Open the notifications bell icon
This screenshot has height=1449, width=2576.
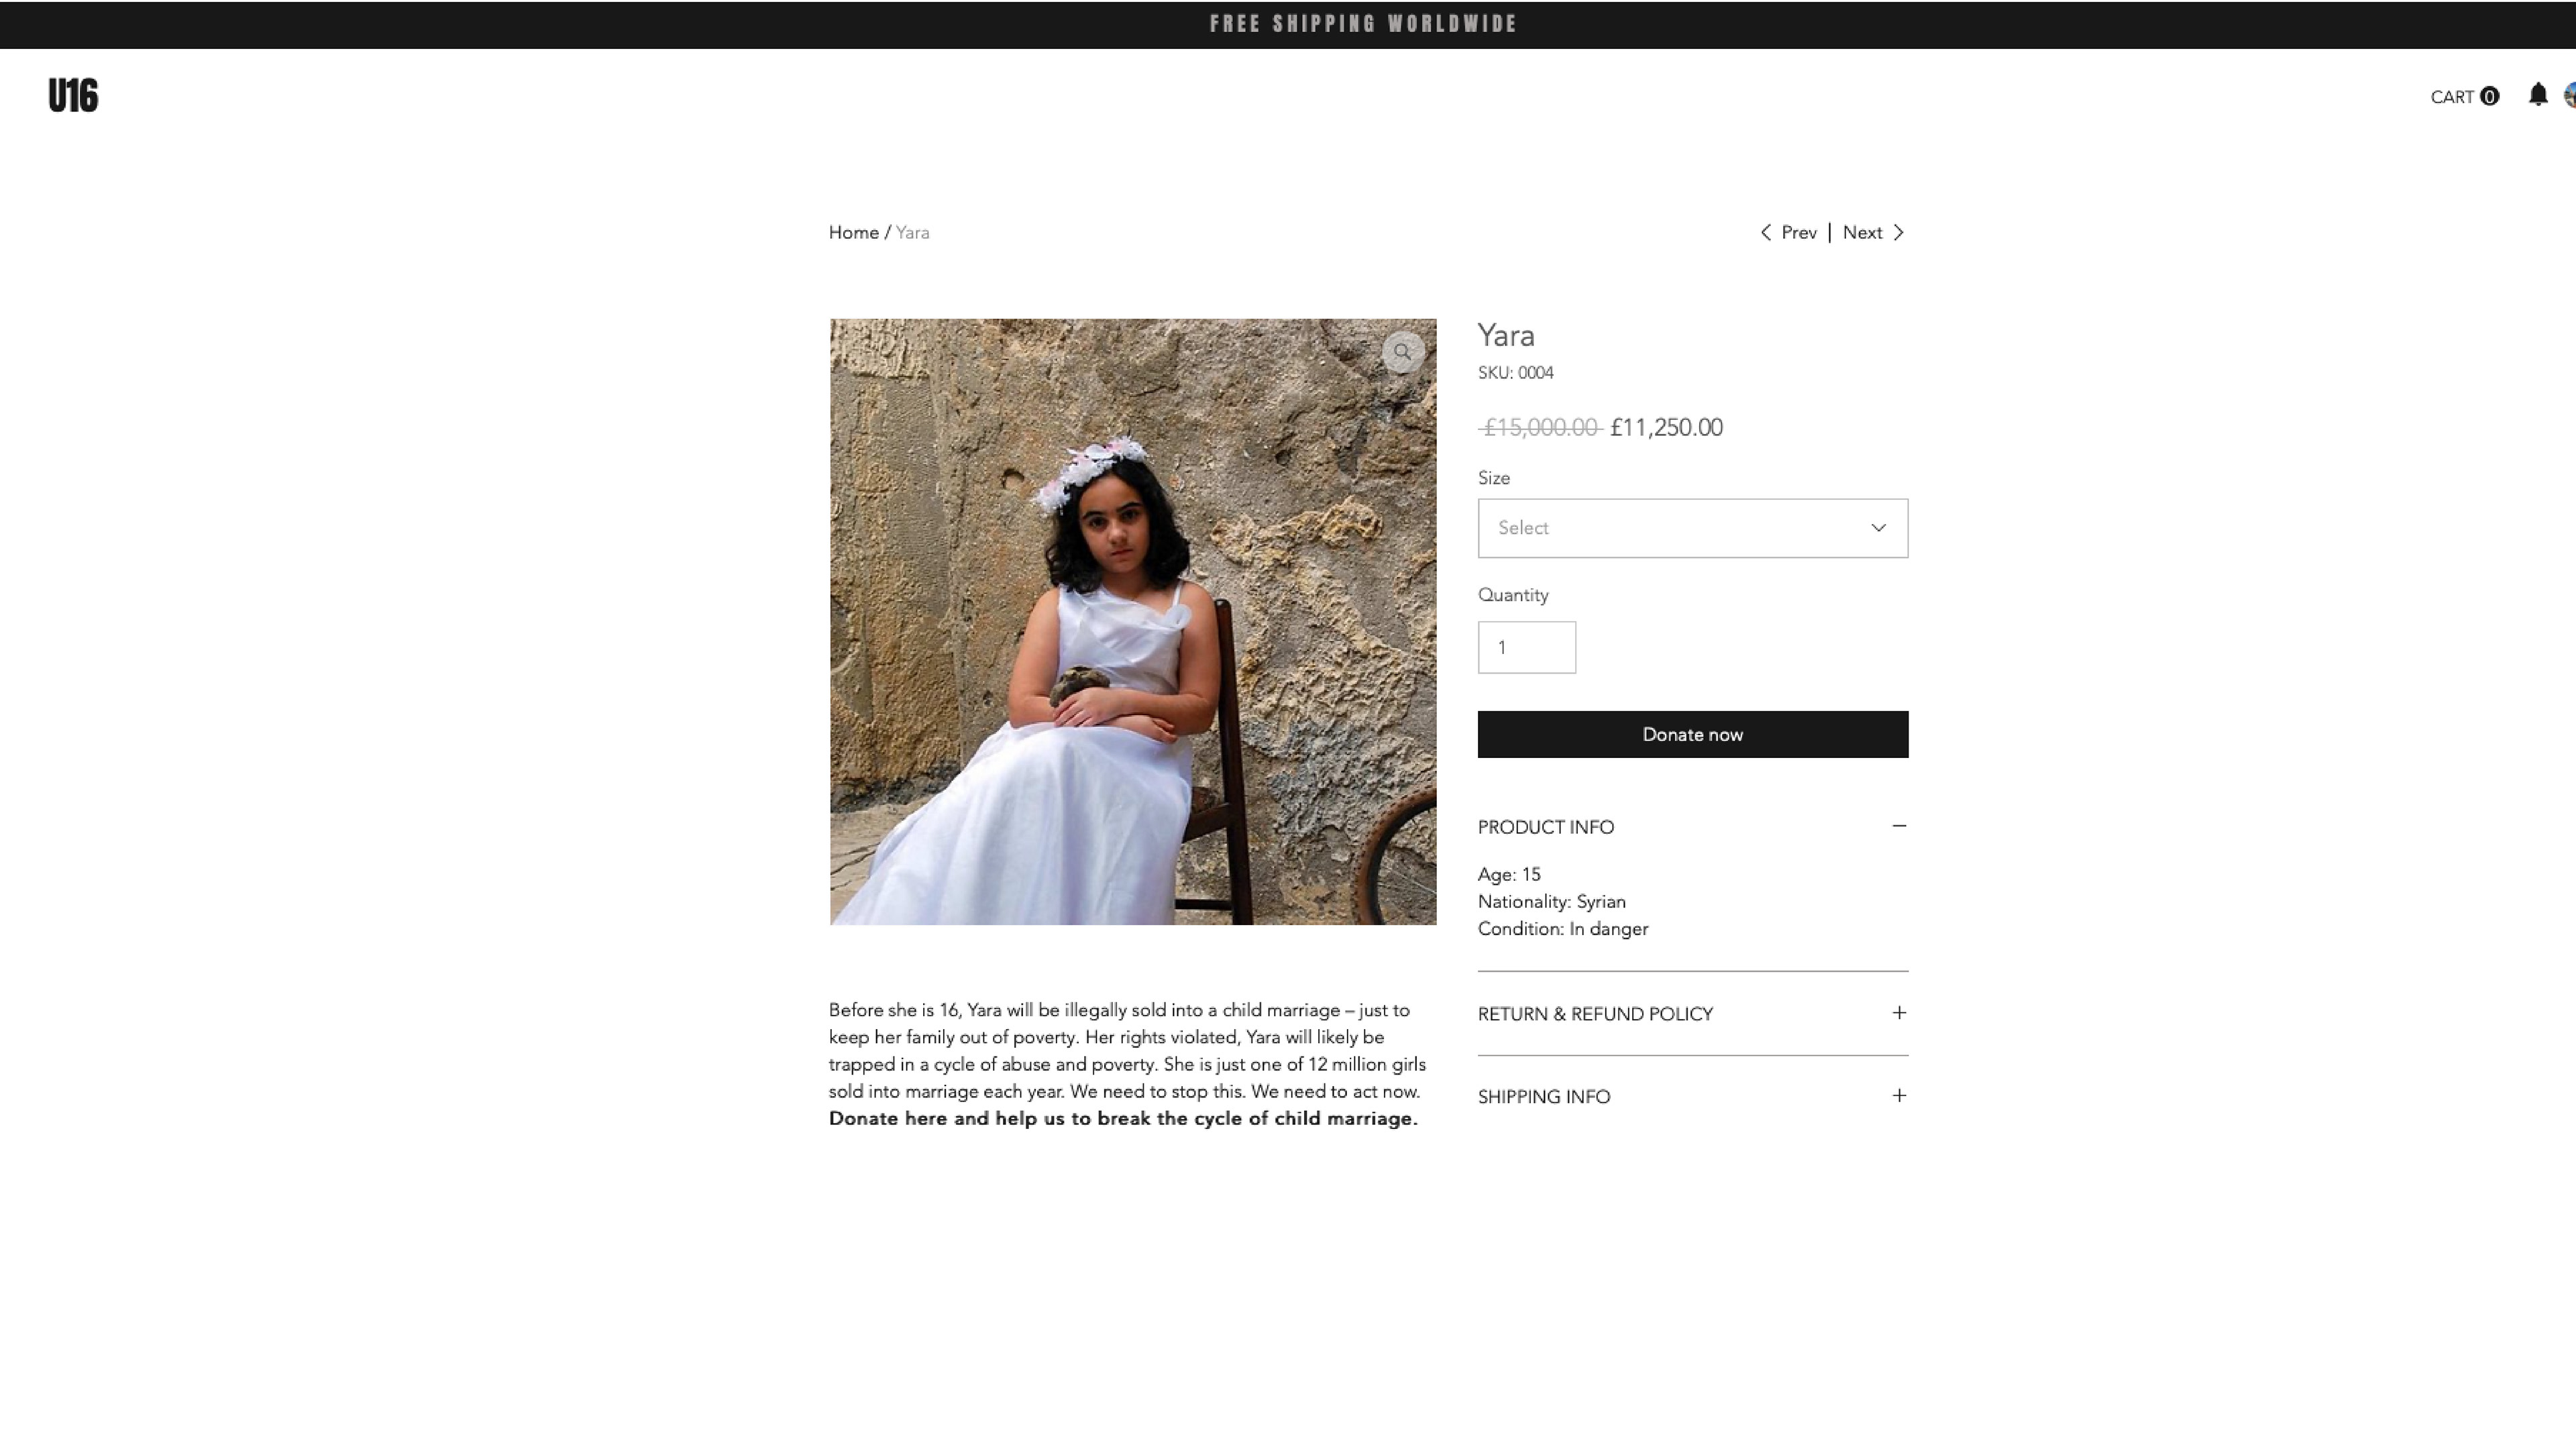(2537, 95)
